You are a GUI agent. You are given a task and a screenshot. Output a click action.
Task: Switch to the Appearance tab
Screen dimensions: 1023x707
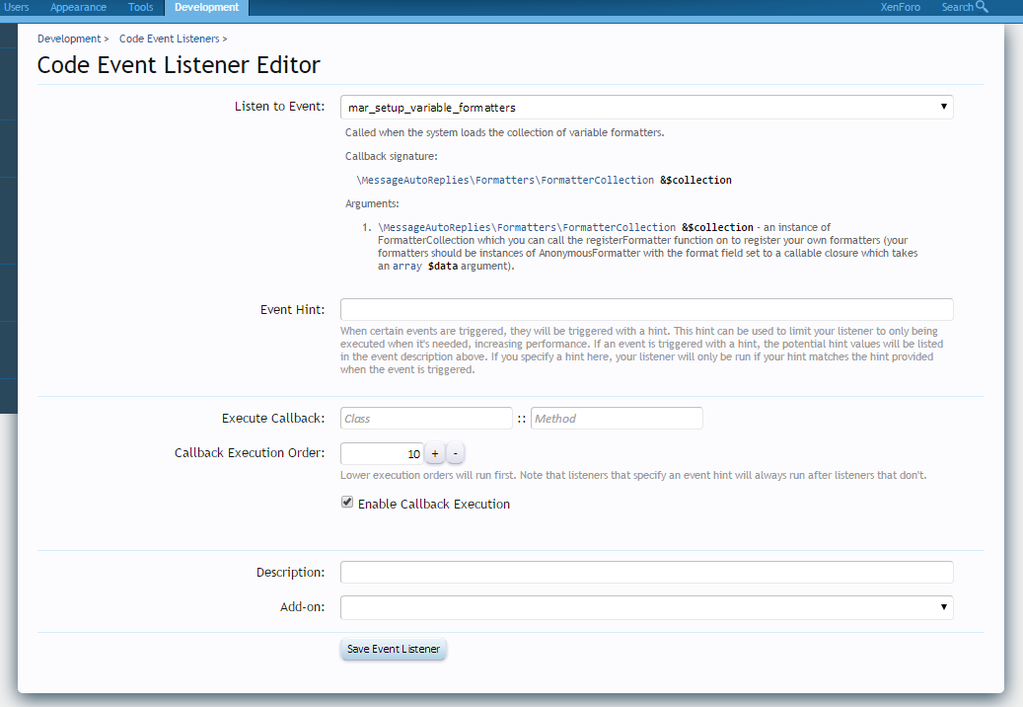point(78,7)
